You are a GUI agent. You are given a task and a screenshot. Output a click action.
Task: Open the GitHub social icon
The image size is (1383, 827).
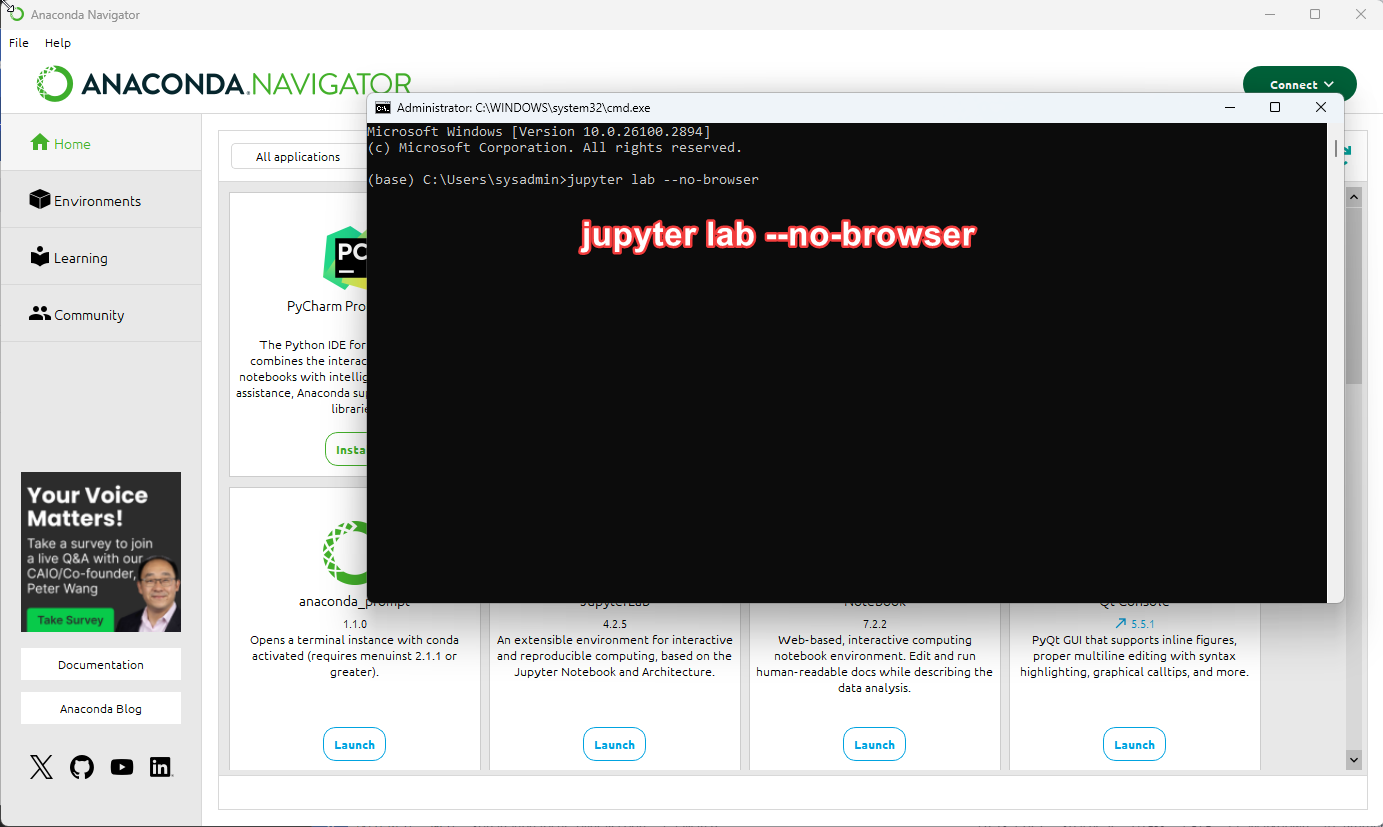tap(82, 767)
